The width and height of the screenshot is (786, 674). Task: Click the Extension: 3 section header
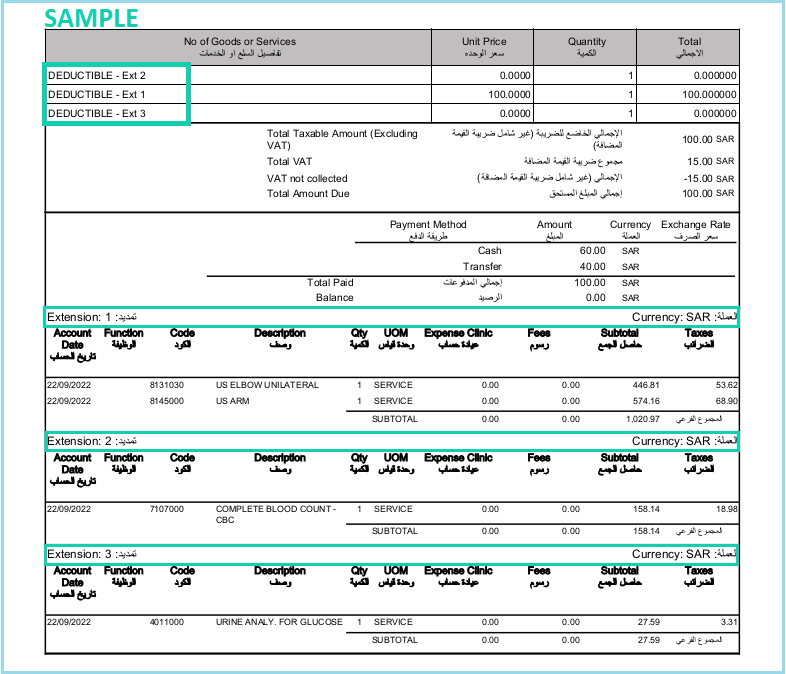(391, 554)
